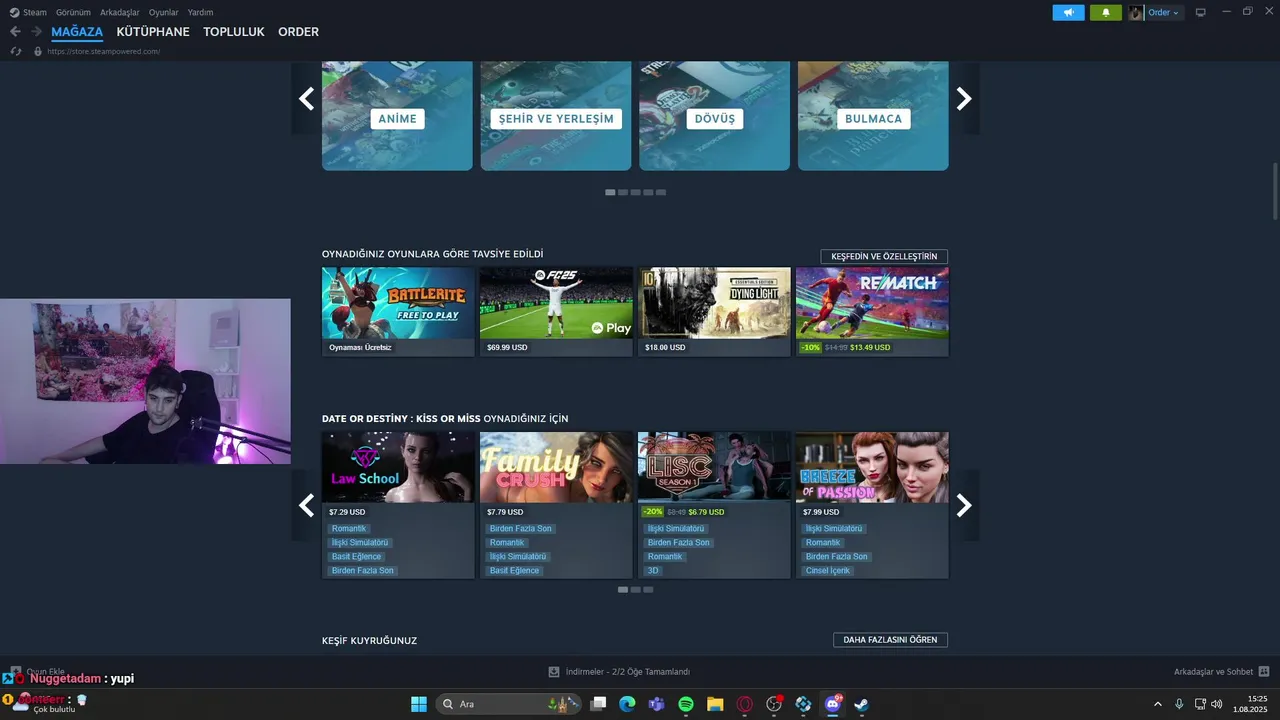This screenshot has width=1280, height=720.
Task: Open the DÖVÜŞ category
Action: click(714, 116)
